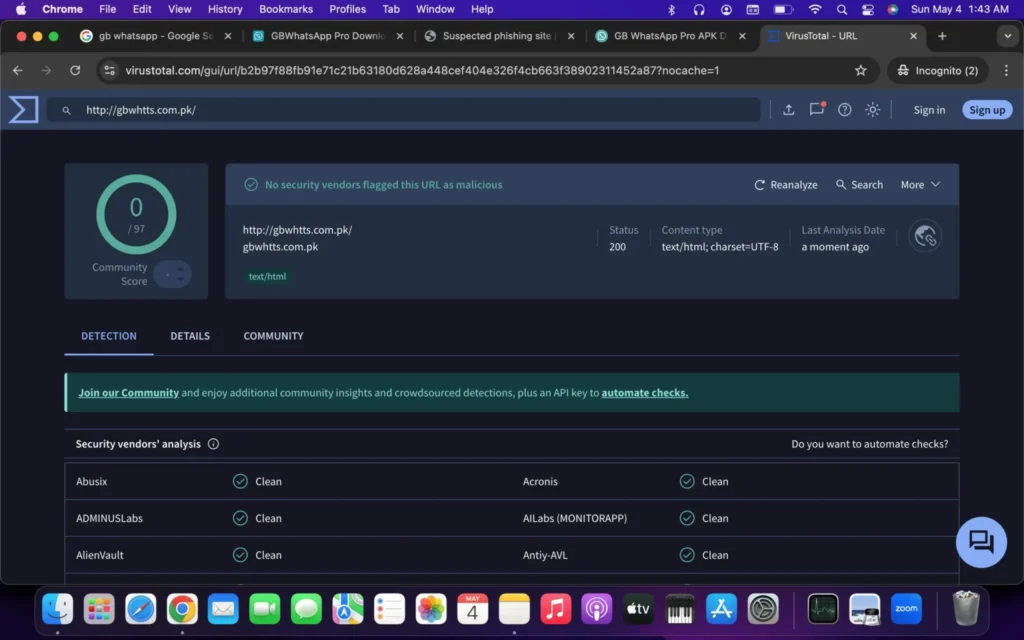
Task: Click info icon beside Security vendors' analysis
Action: [x=213, y=444]
